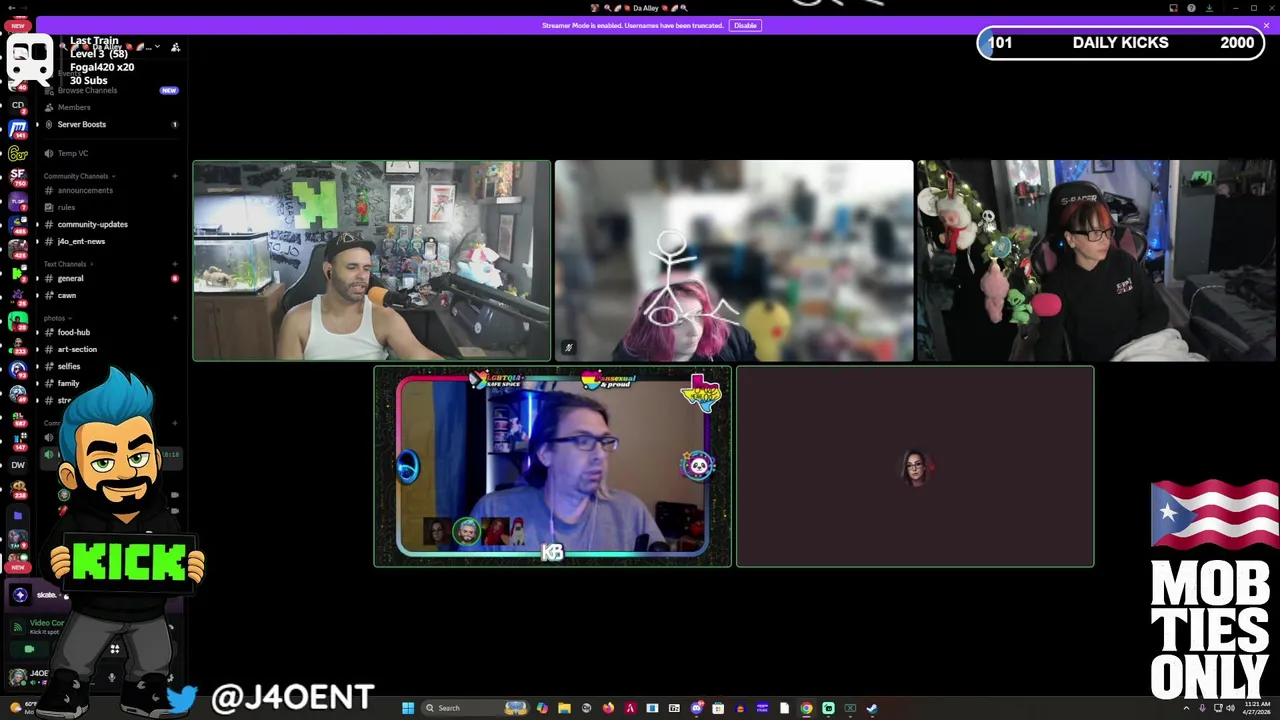Image resolution: width=1280 pixels, height=720 pixels.
Task: Click the system tray volume icon
Action: pos(1229,708)
